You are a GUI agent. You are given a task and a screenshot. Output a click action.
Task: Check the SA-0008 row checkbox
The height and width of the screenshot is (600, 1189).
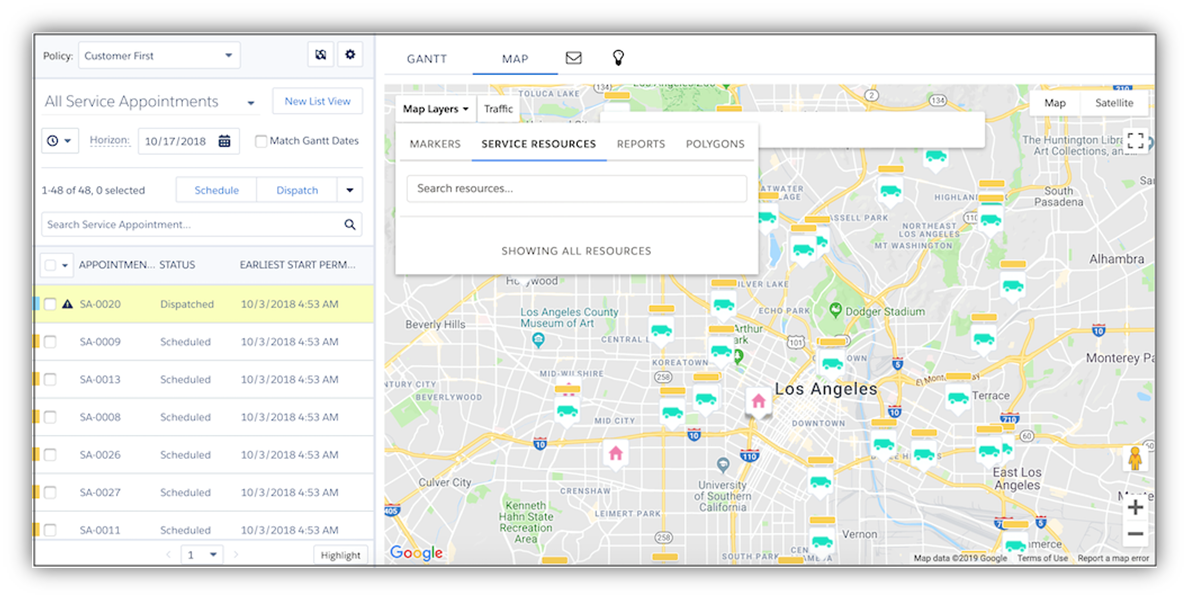coord(50,417)
